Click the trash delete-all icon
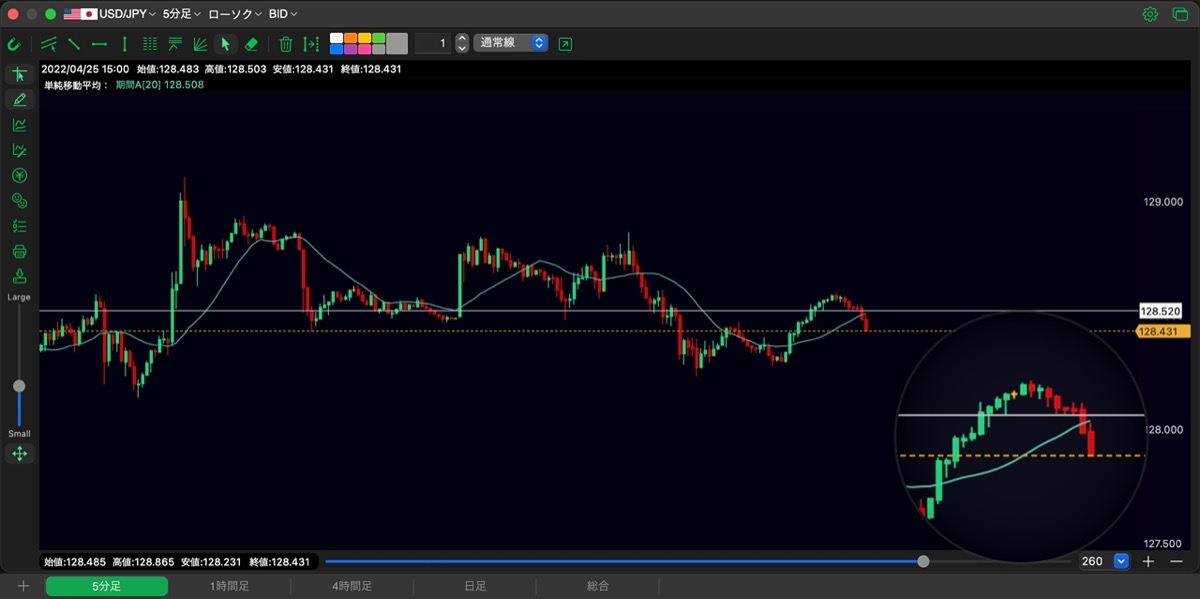 click(286, 44)
